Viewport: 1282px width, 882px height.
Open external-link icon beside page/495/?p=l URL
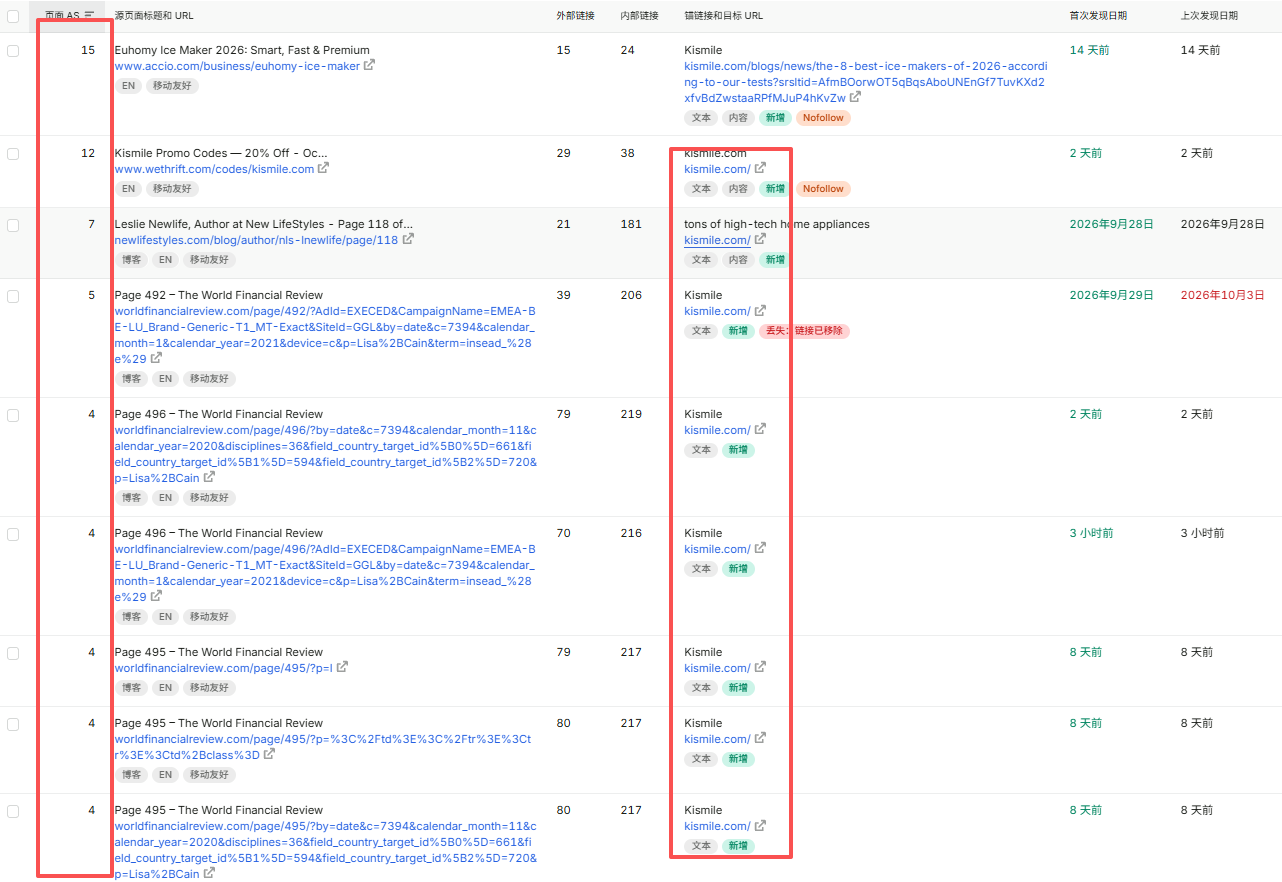click(342, 667)
